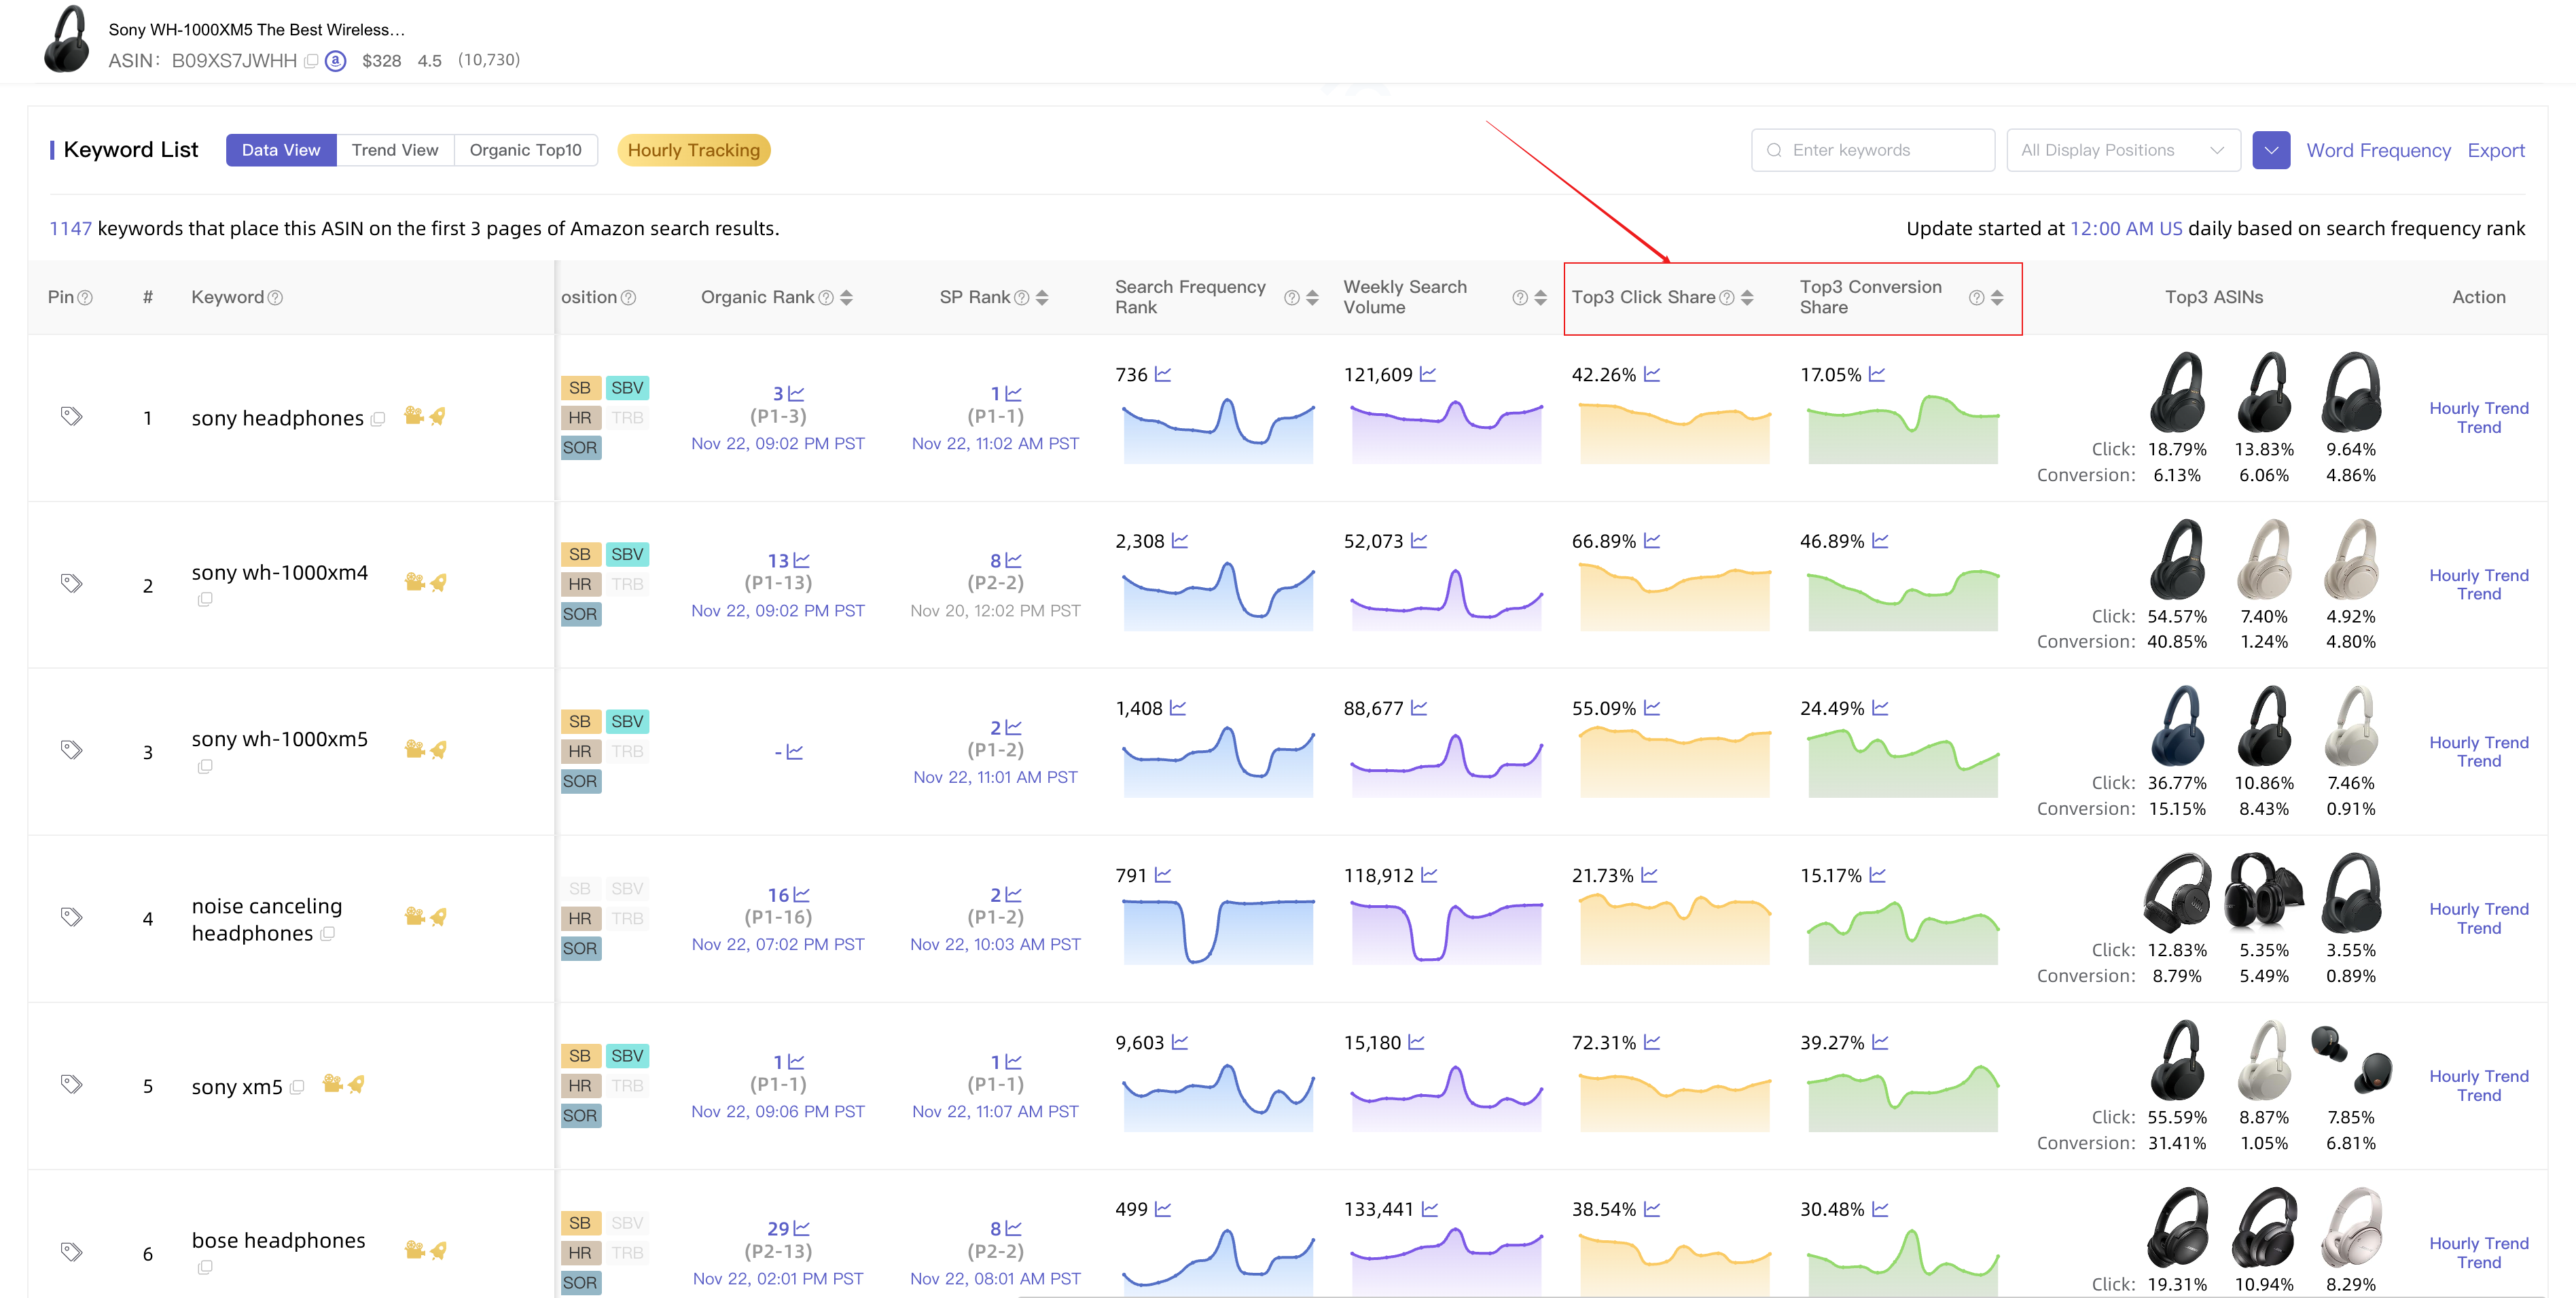The width and height of the screenshot is (2576, 1298).
Task: Open Hourly Tracking
Action: (x=694, y=150)
